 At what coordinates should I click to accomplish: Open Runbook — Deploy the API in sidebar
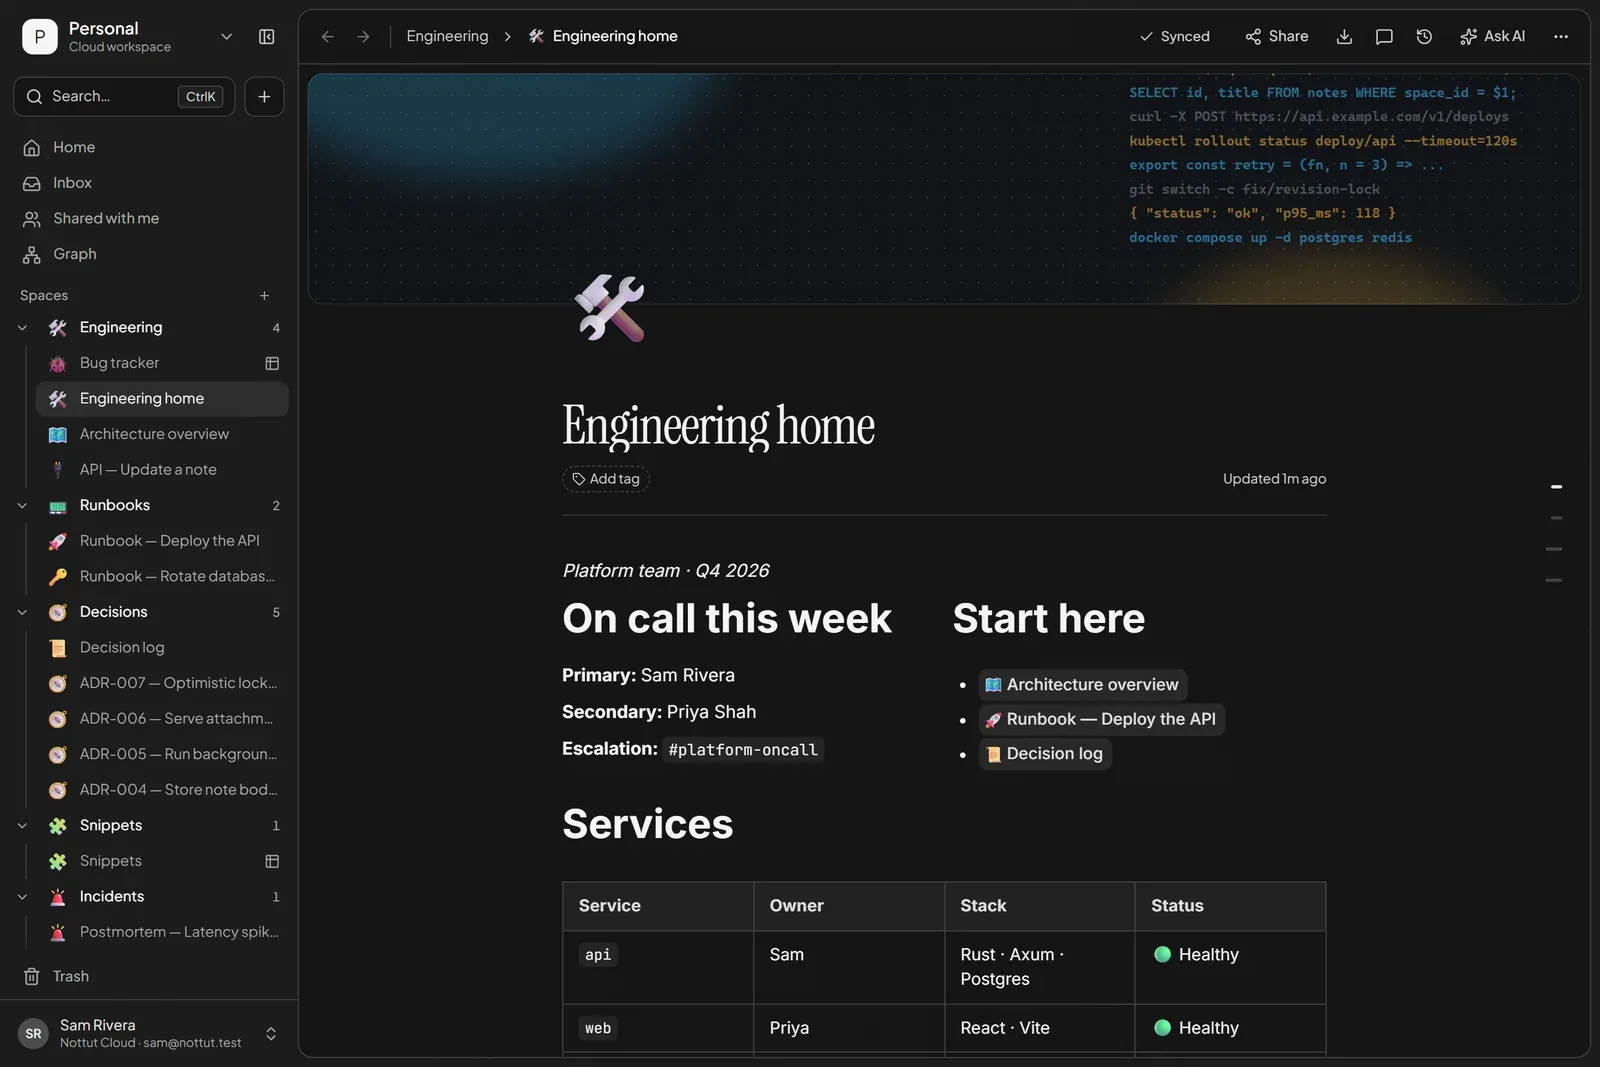[162, 541]
